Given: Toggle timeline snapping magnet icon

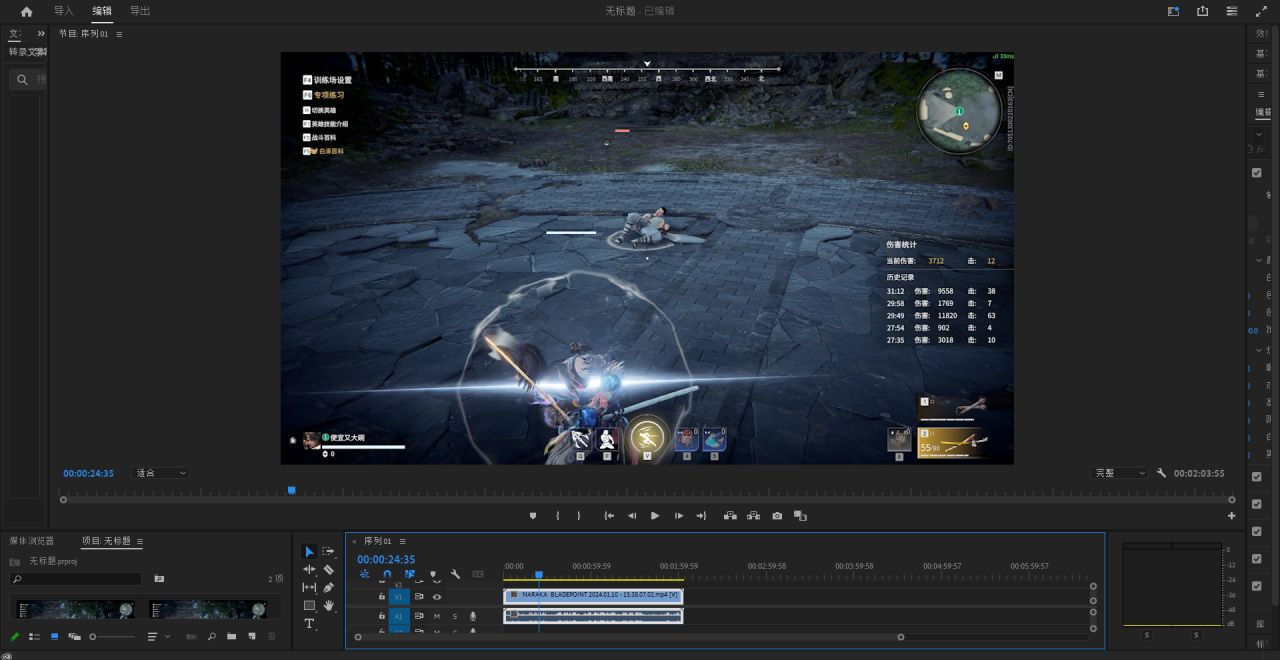Looking at the screenshot, I should point(387,575).
